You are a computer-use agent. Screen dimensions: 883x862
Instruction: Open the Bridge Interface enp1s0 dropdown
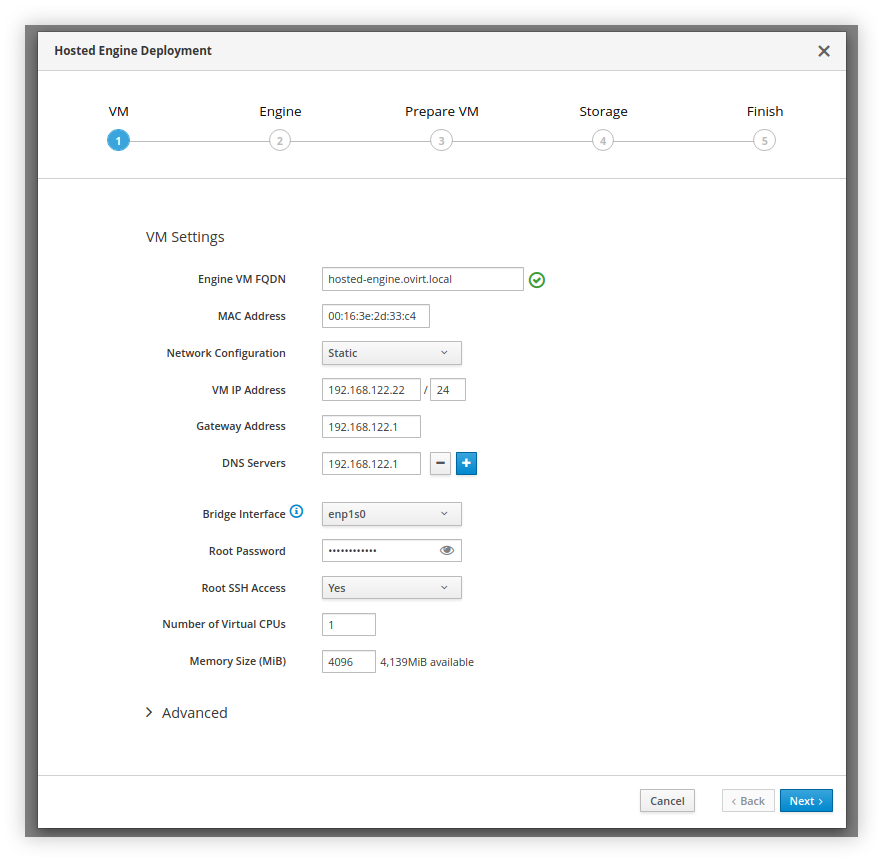pyautogui.click(x=391, y=514)
